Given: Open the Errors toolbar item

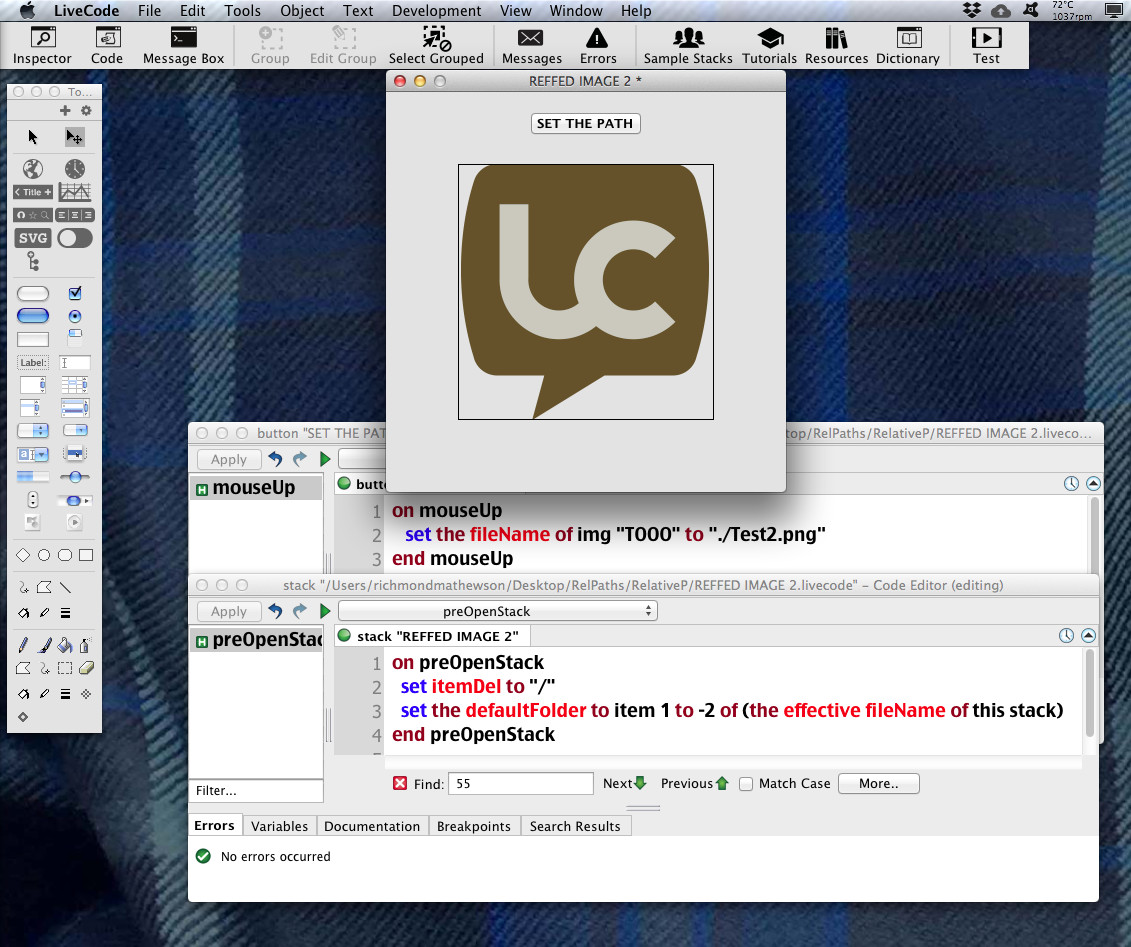Looking at the screenshot, I should pos(598,46).
